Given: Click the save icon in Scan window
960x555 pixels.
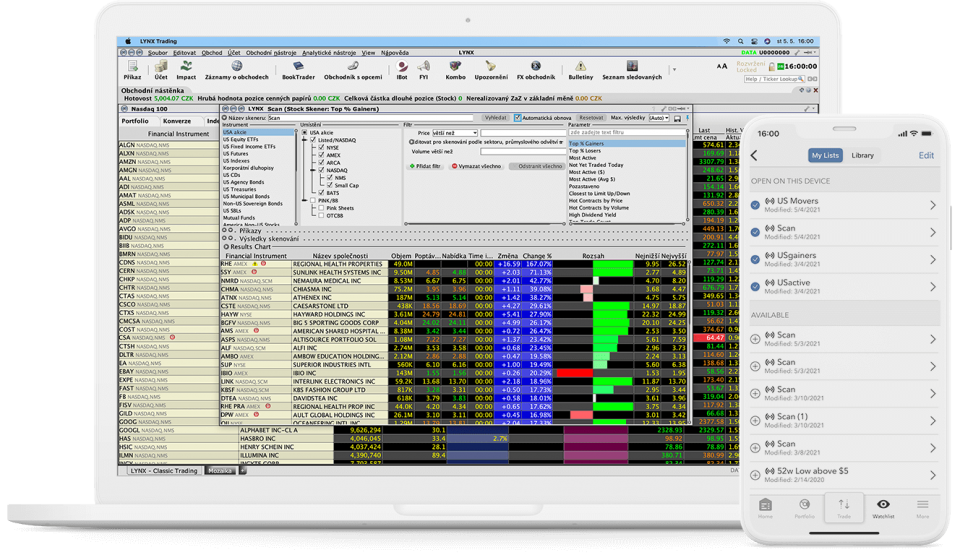Looking at the screenshot, I should (x=677, y=118).
